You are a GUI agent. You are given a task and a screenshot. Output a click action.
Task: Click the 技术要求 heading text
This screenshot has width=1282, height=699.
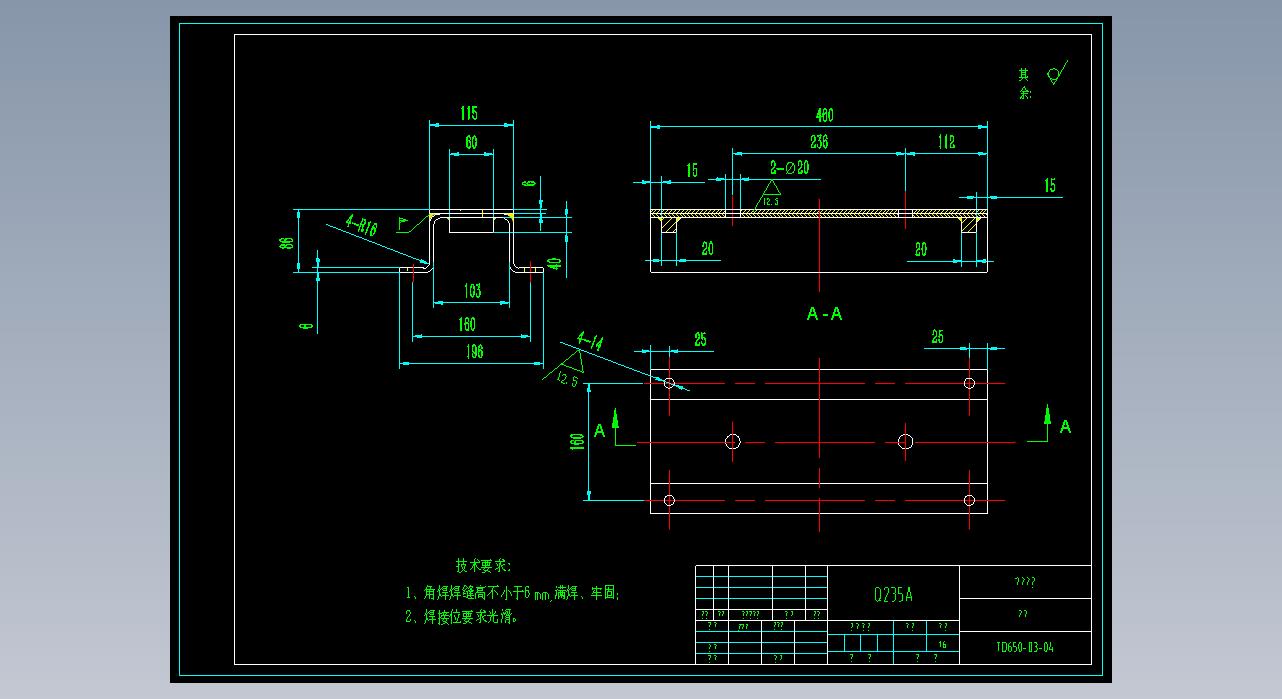pos(483,566)
